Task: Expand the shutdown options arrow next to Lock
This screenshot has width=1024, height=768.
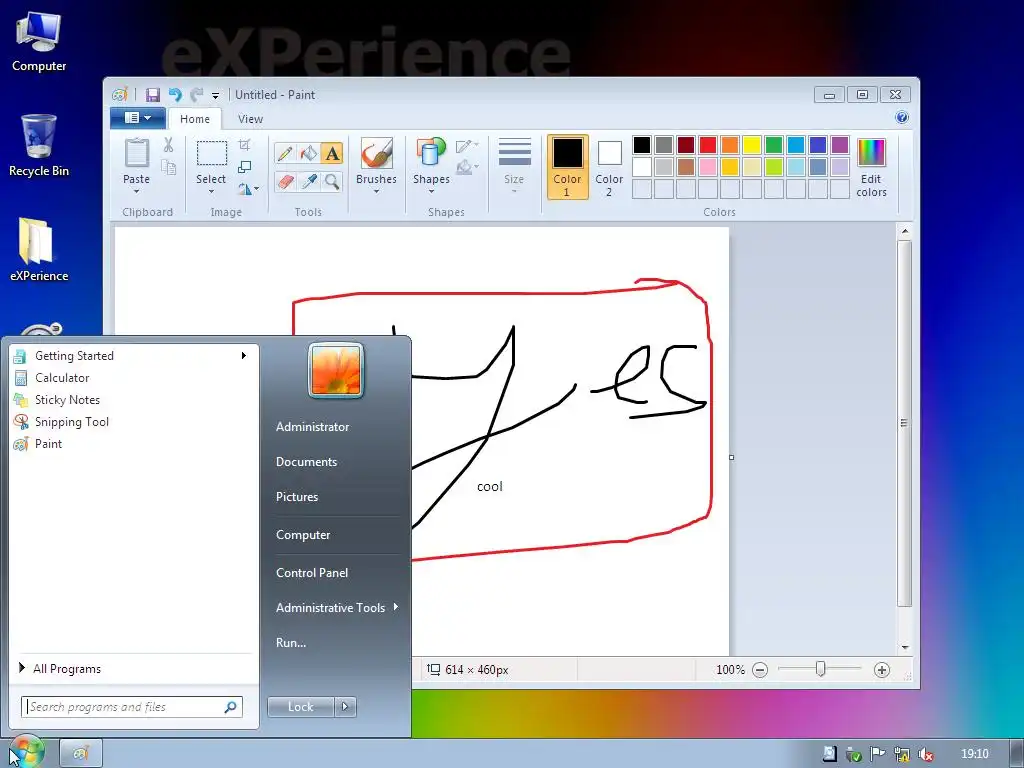Action: (345, 707)
